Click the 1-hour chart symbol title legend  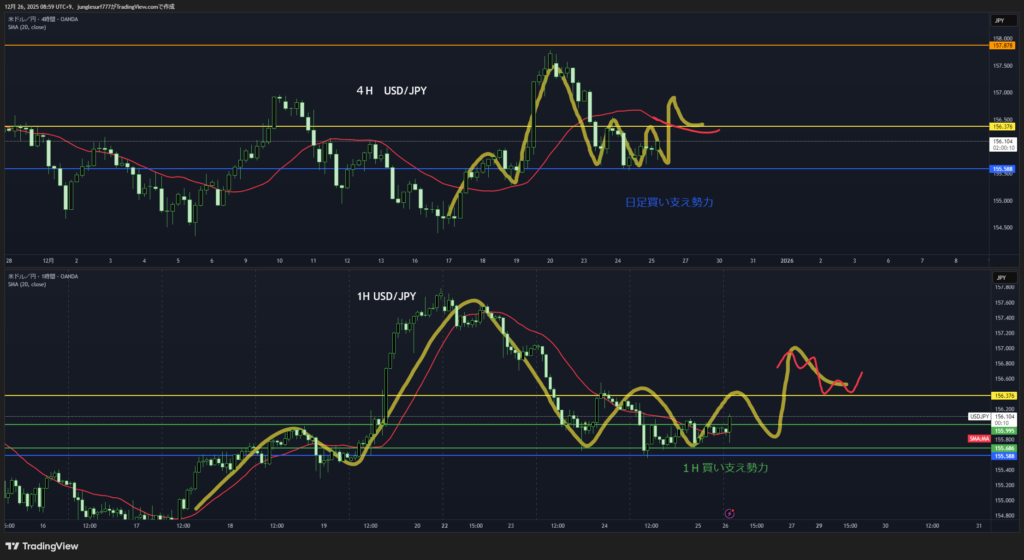[45, 275]
